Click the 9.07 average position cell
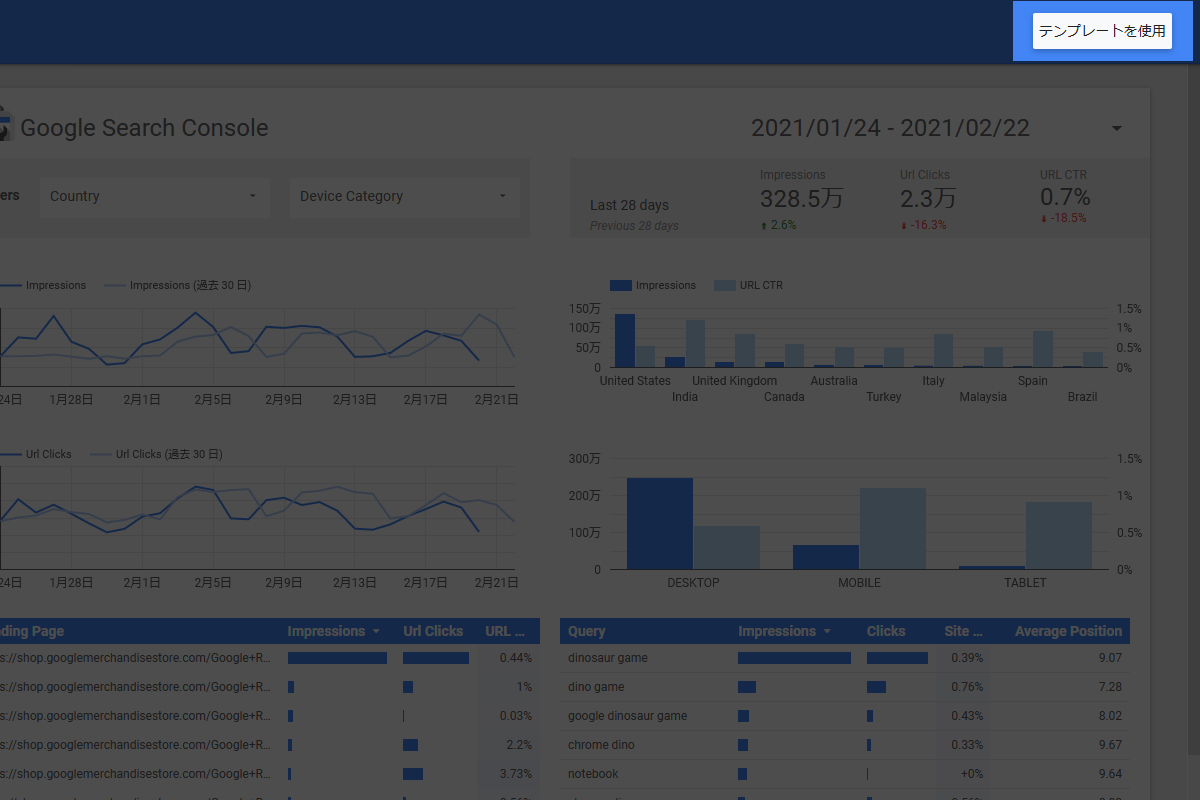1200x800 pixels. (x=1109, y=658)
